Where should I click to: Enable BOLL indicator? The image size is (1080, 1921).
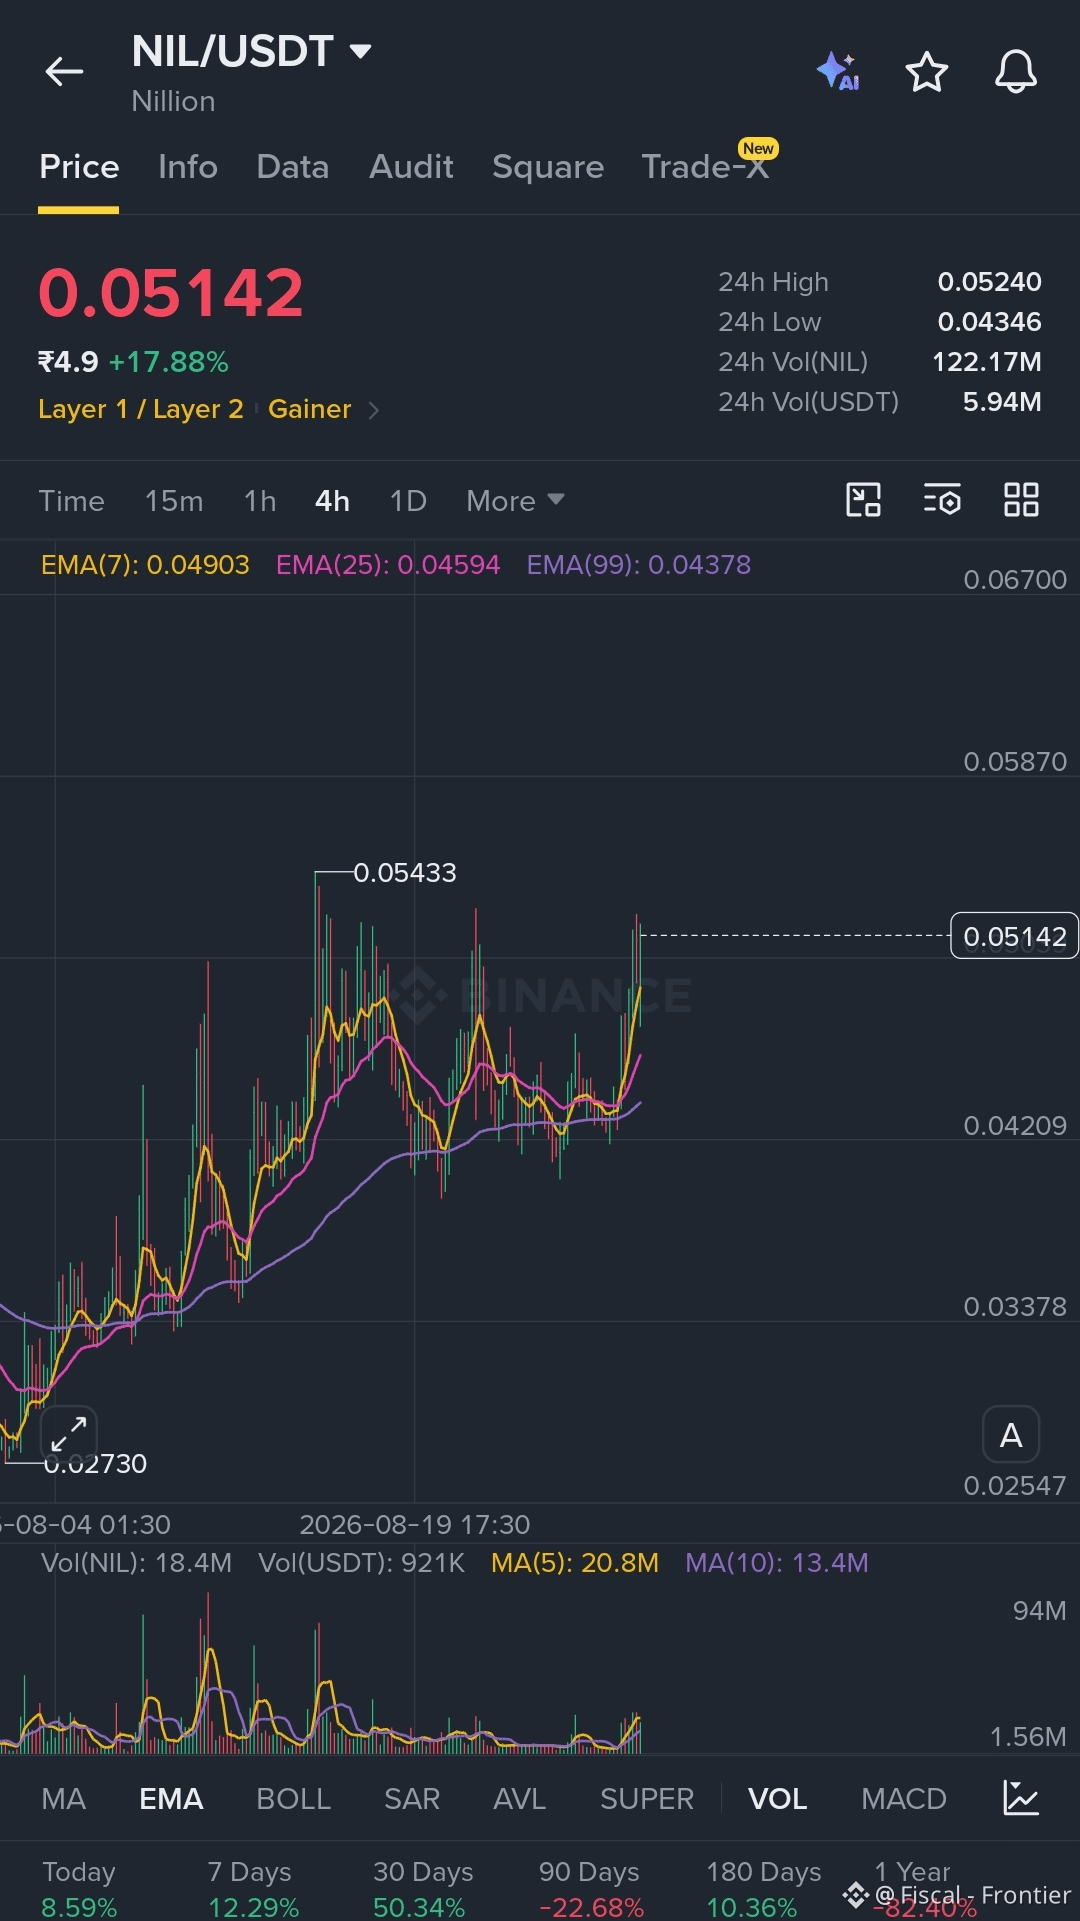point(293,1799)
